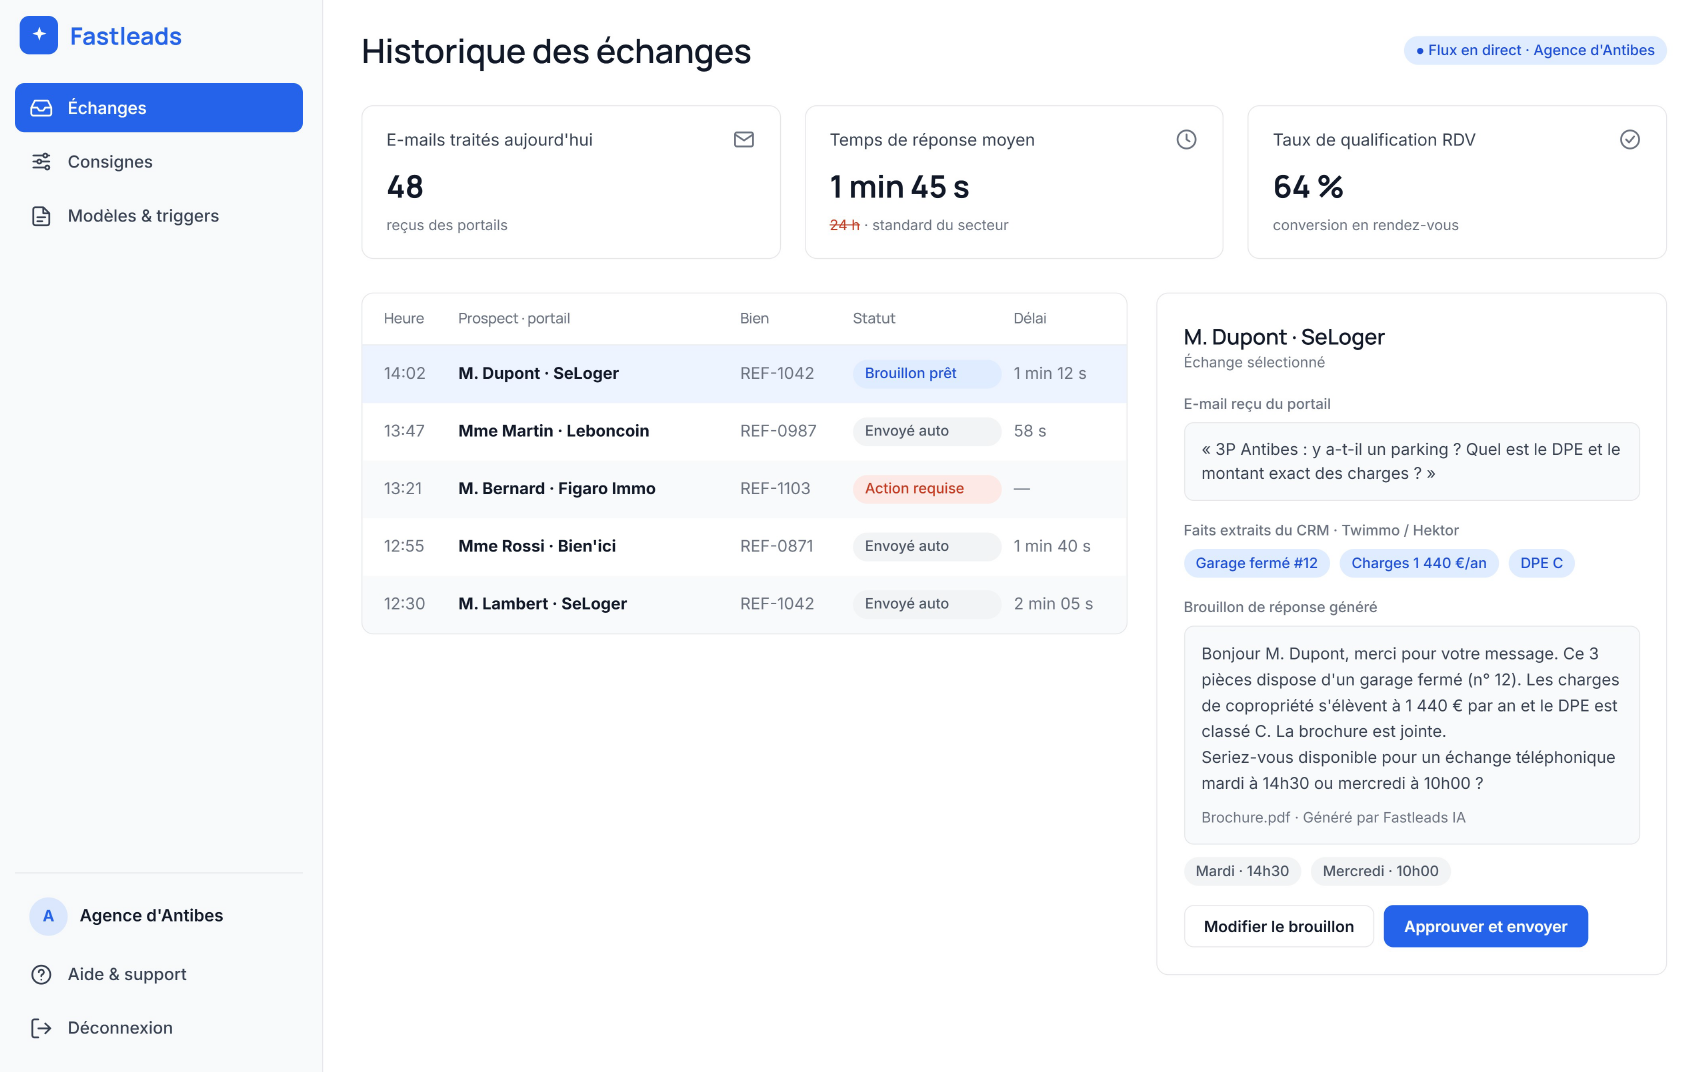Select the Mardi · 14h30 slot chip
Image resolution: width=1705 pixels, height=1072 pixels.
(x=1242, y=871)
